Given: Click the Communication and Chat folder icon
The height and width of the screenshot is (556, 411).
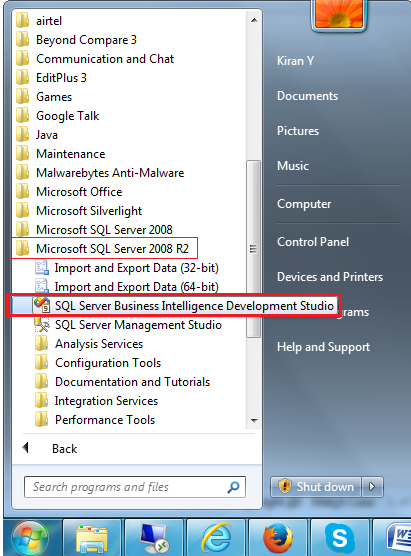Looking at the screenshot, I should 23,59.
